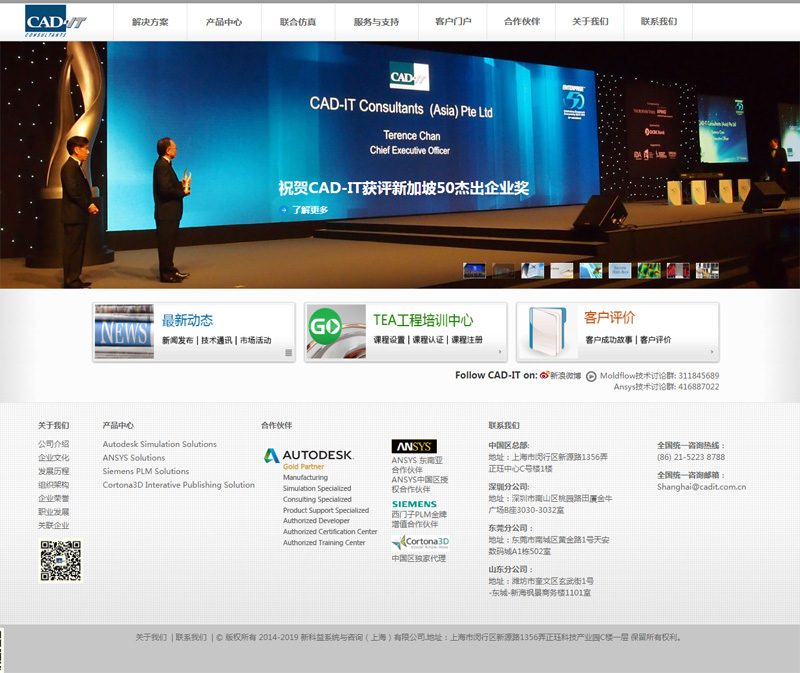Select the third banner slide thumbnail
Viewport: 800px width, 673px height.
533,270
